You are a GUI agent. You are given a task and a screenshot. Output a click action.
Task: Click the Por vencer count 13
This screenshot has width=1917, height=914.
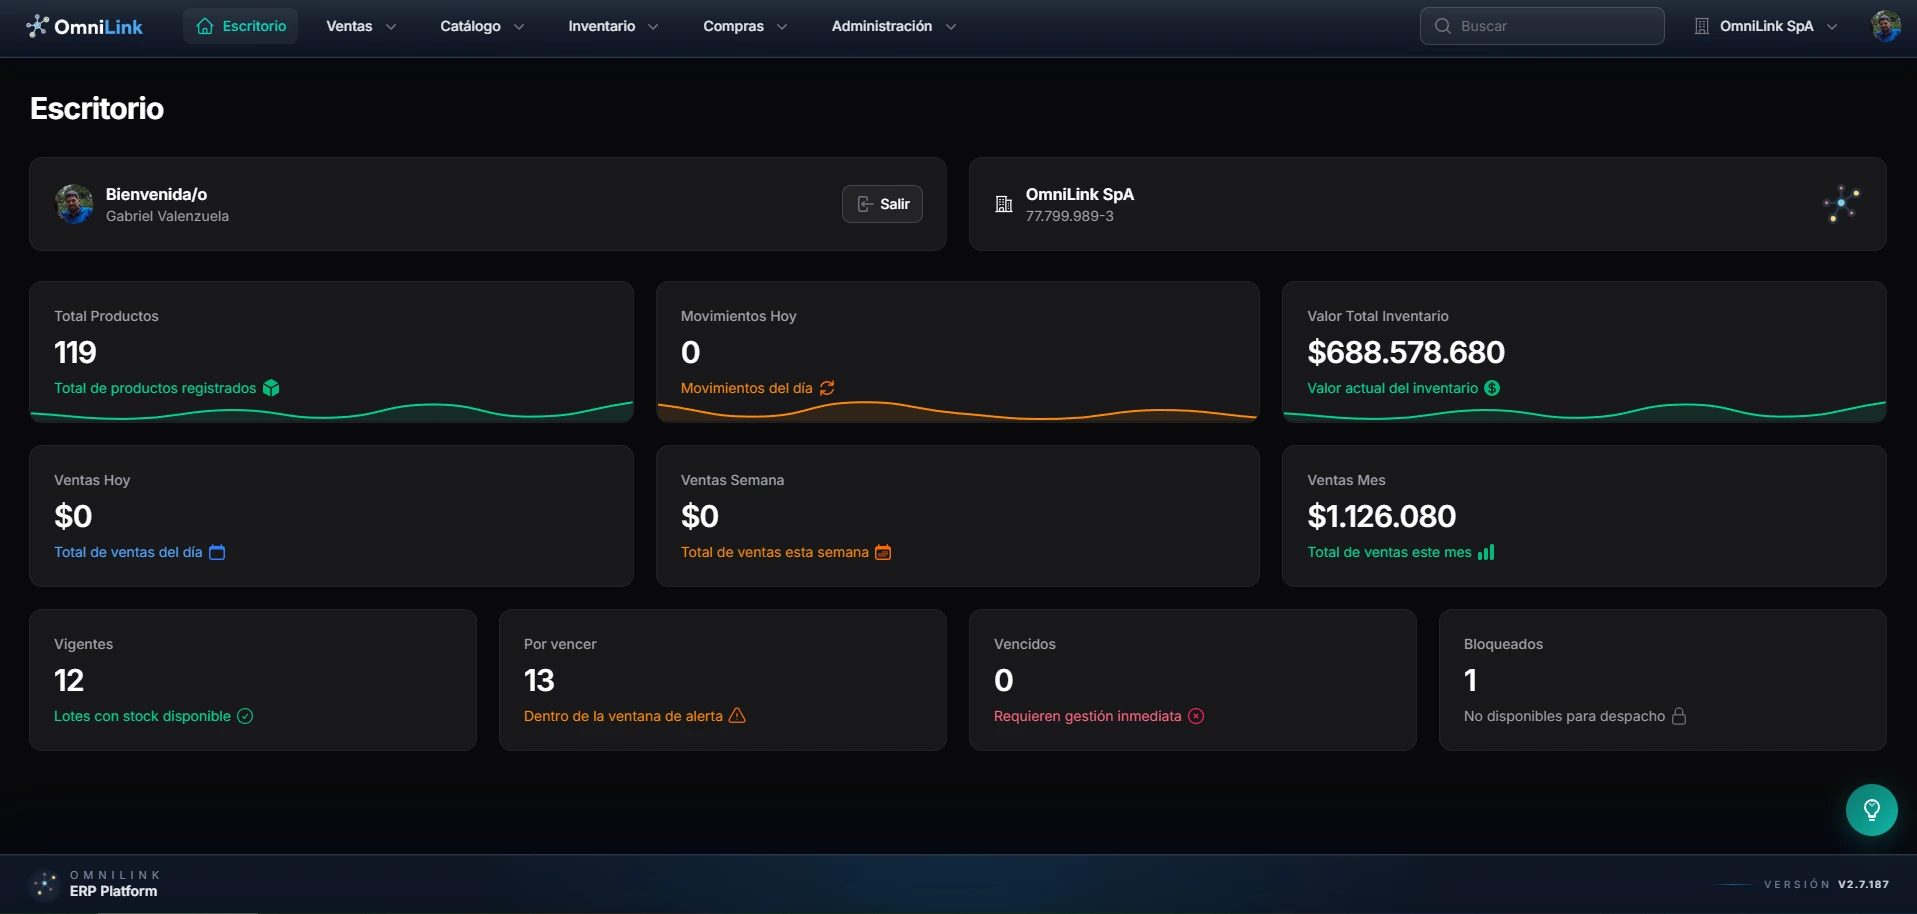(x=539, y=680)
